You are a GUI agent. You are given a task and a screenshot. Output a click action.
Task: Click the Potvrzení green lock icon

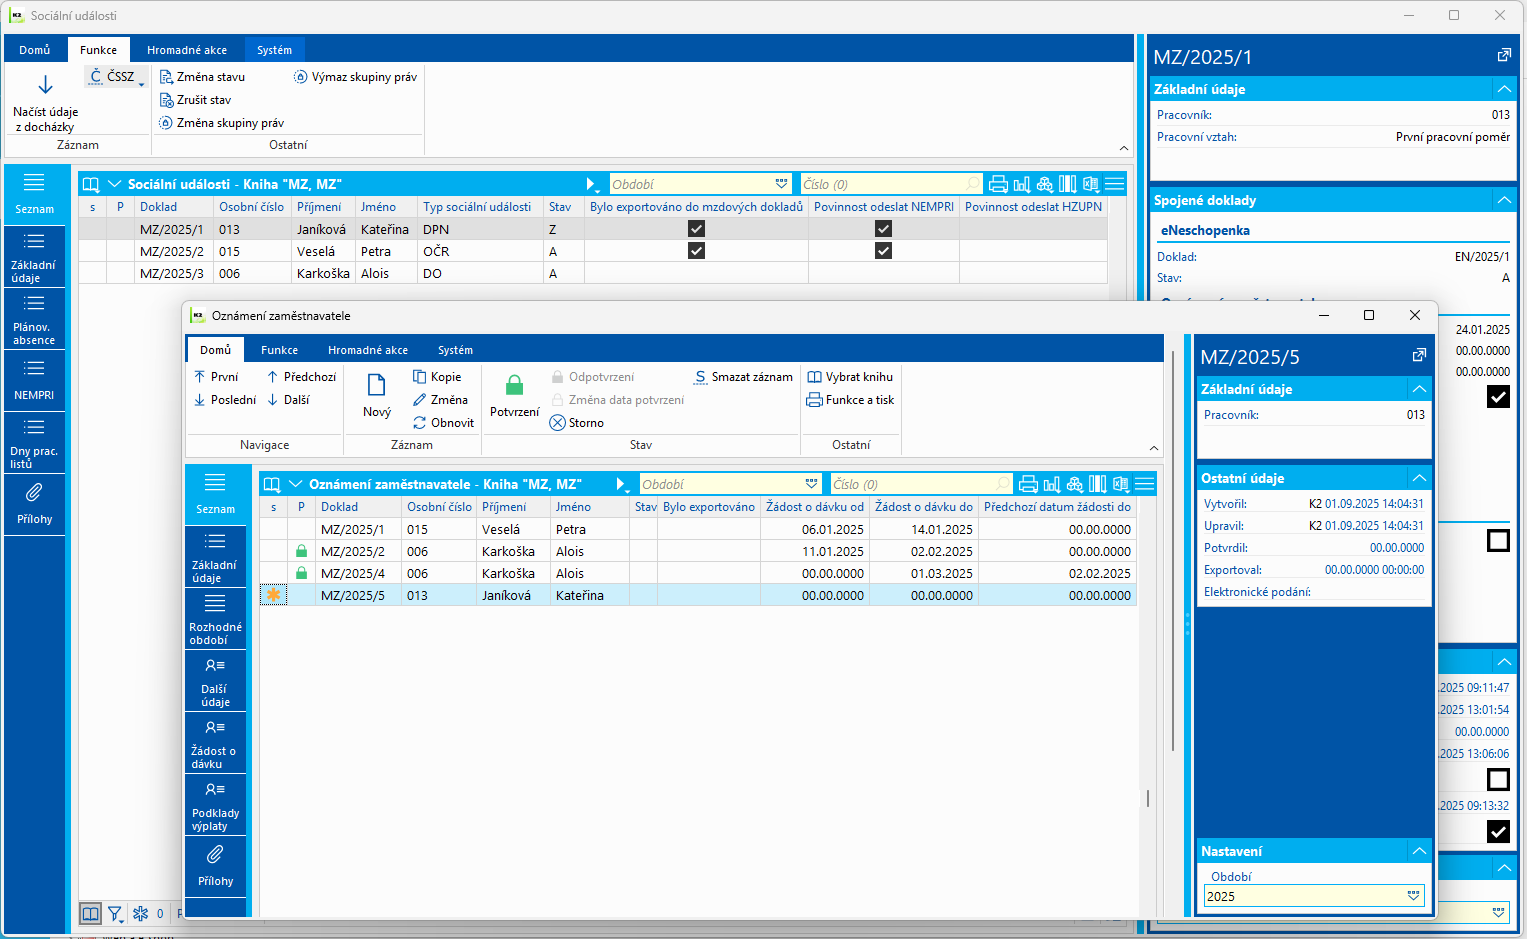point(514,387)
